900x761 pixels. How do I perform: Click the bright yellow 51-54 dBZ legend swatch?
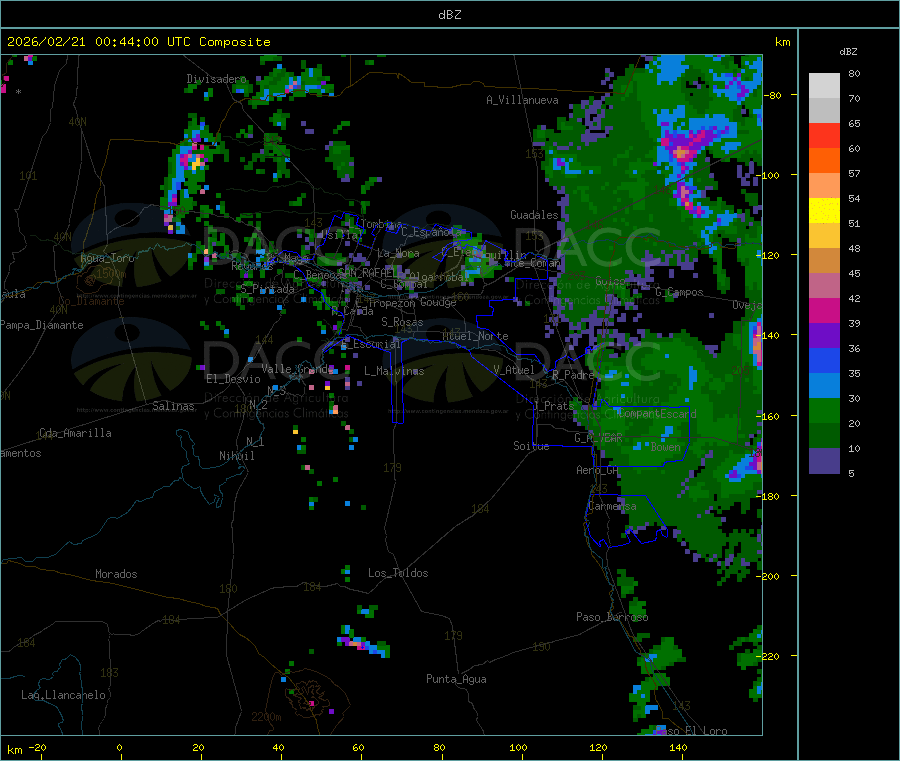pyautogui.click(x=824, y=211)
